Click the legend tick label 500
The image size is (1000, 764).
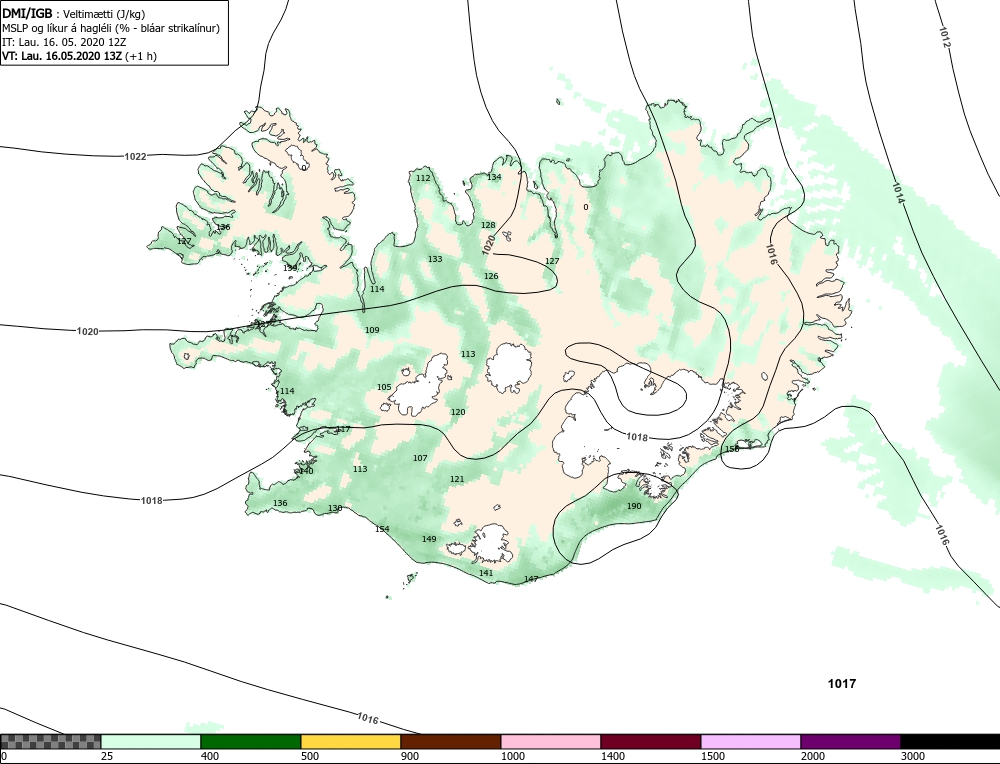coord(310,756)
